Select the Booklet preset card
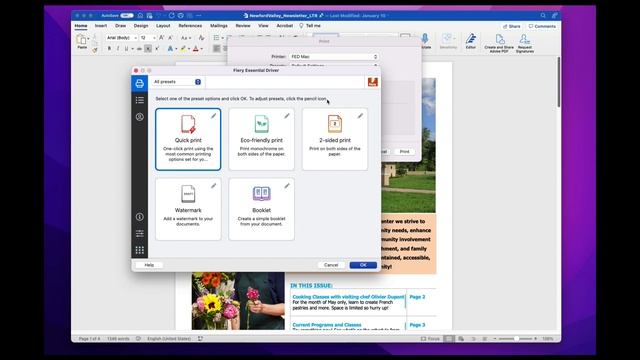 [261, 209]
